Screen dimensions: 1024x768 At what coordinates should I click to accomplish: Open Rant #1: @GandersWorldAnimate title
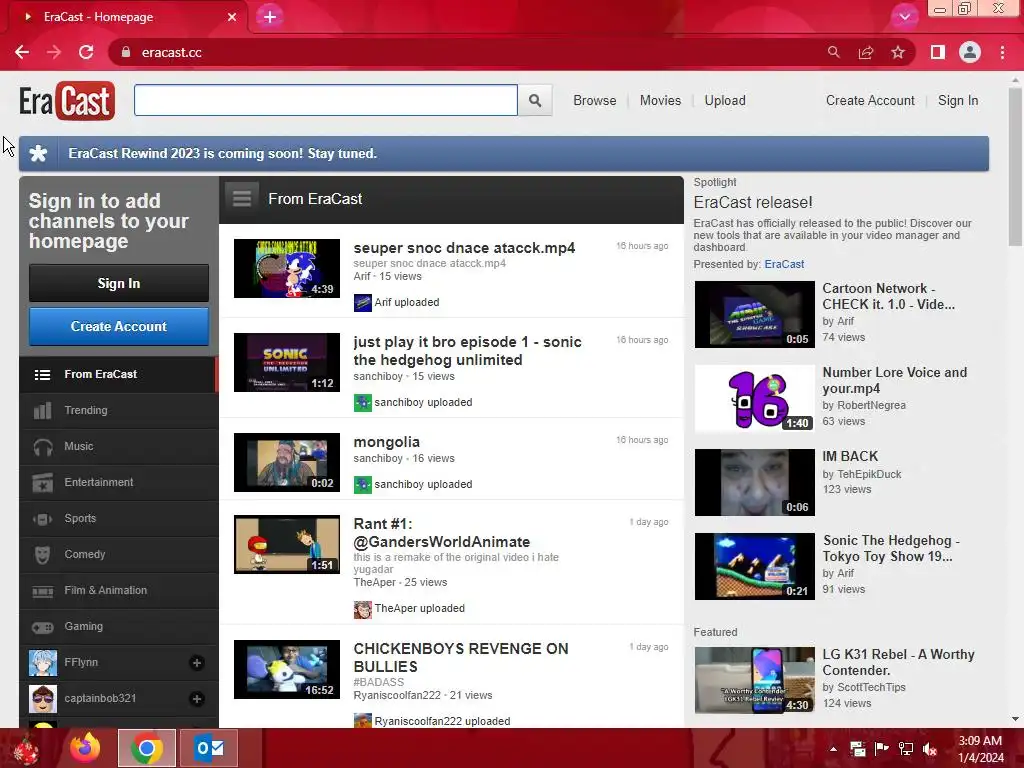pyautogui.click(x=441, y=533)
